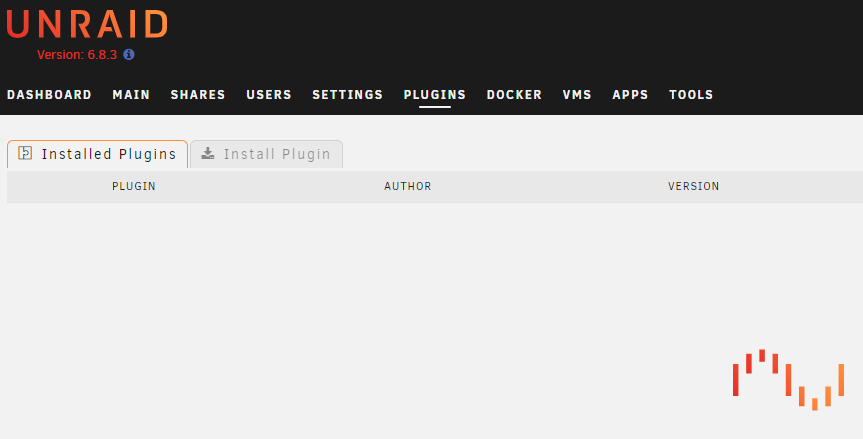Switch to Install Plugin tab
Image resolution: width=863 pixels, height=439 pixels.
click(x=266, y=154)
